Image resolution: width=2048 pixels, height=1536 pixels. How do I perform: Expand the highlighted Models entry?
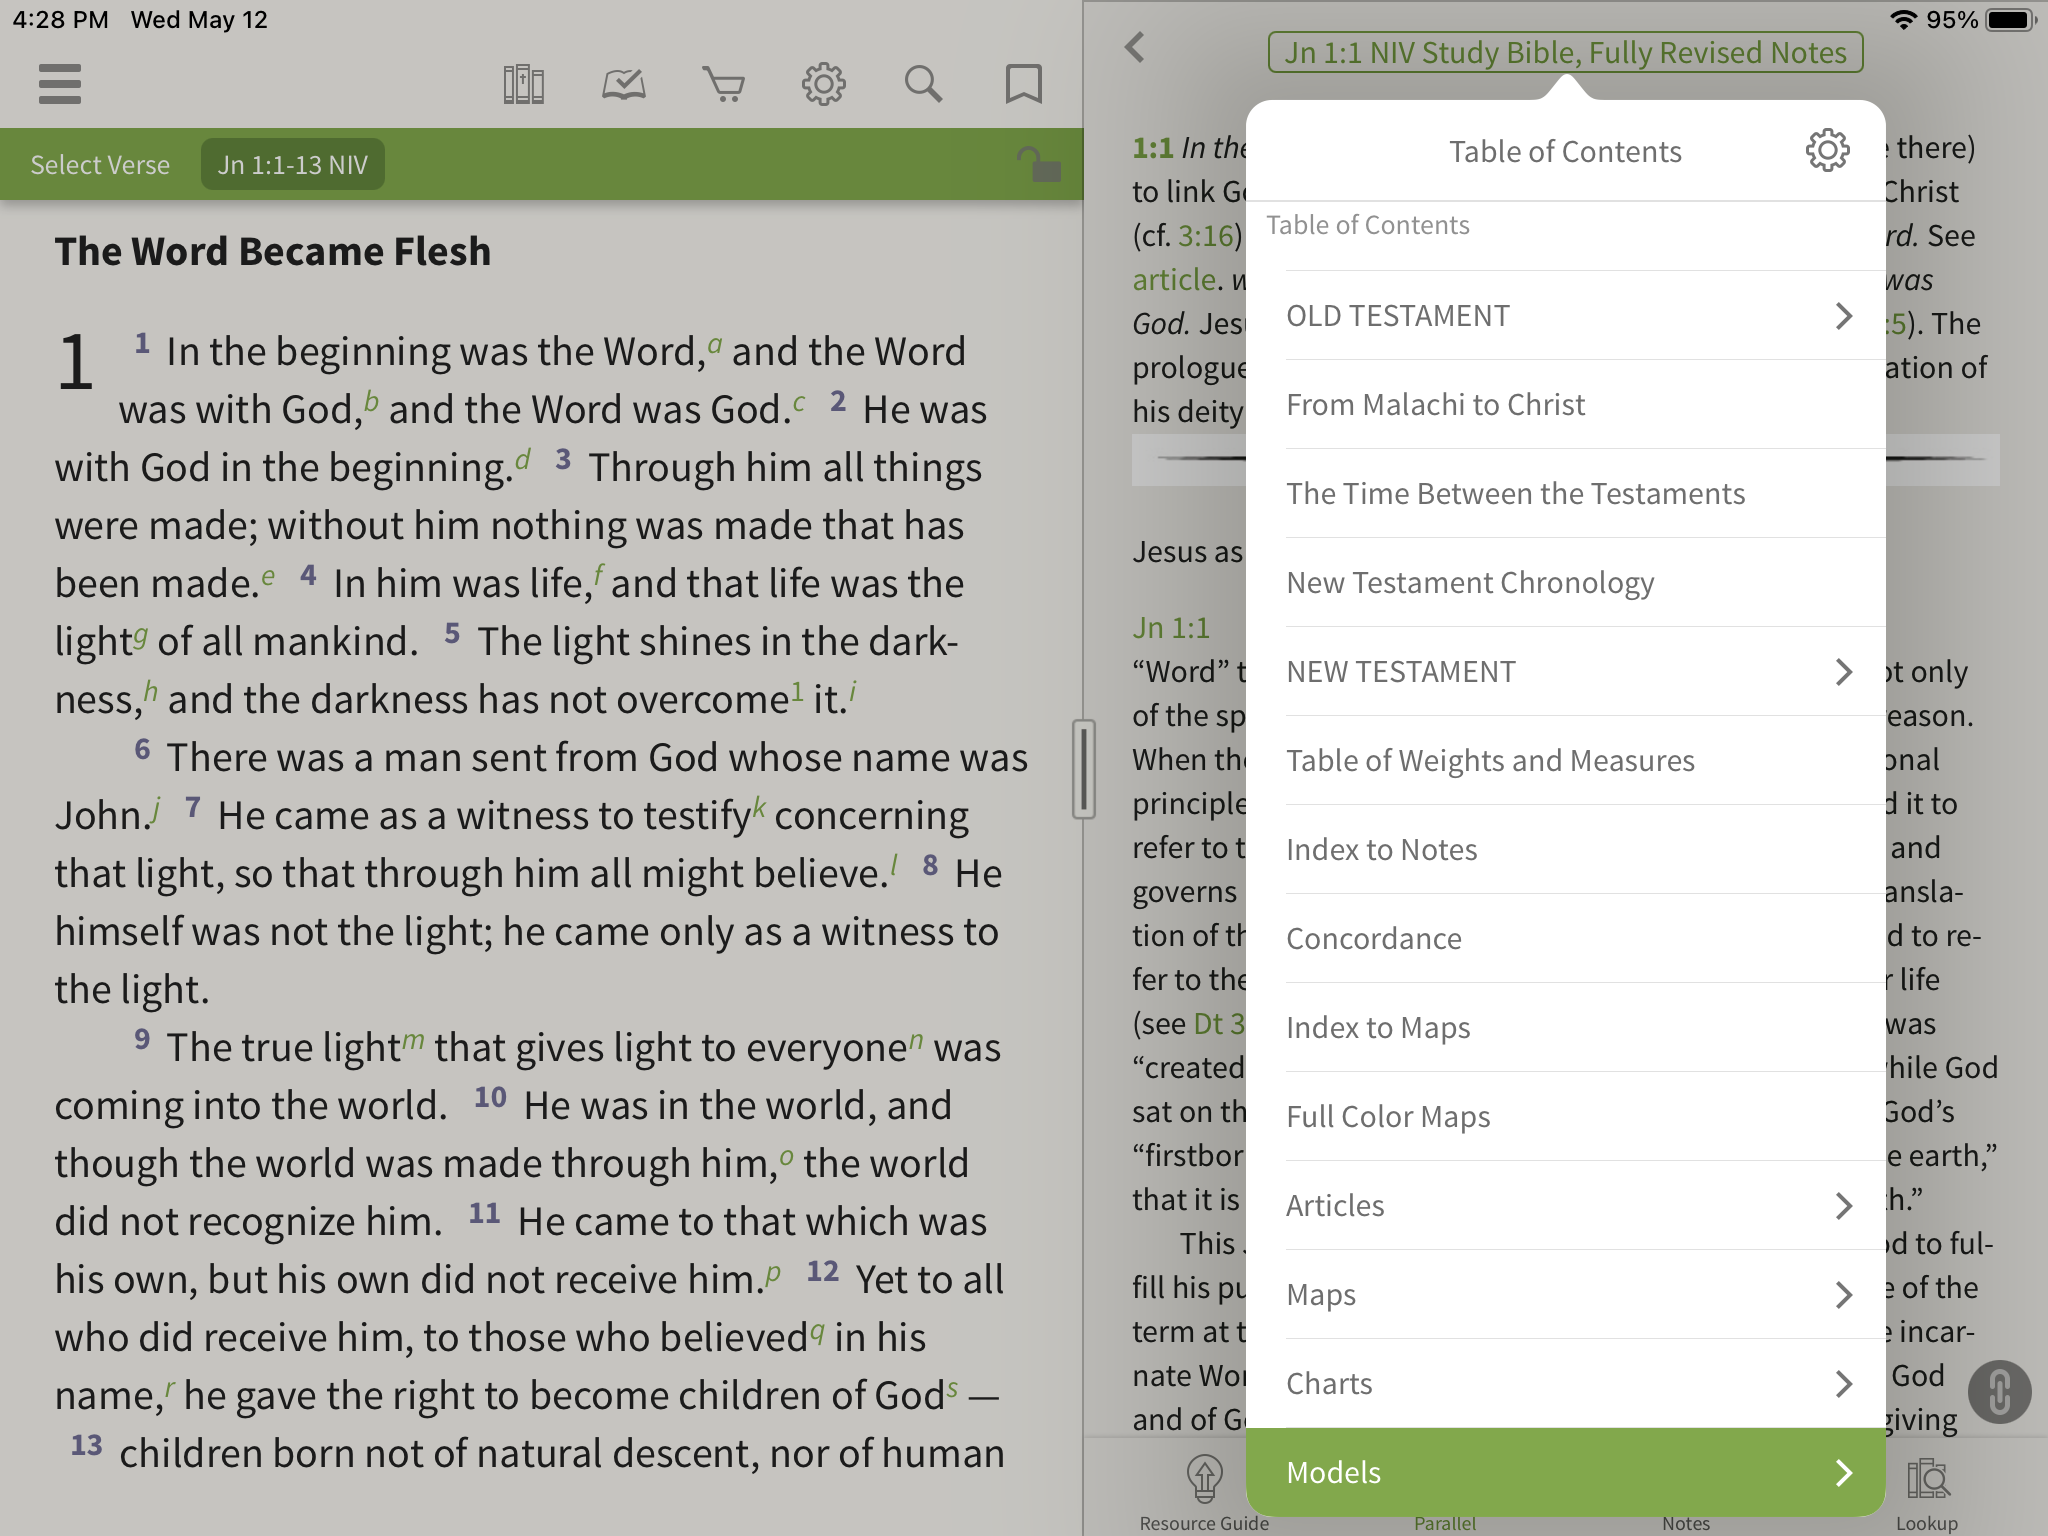coord(1565,1472)
